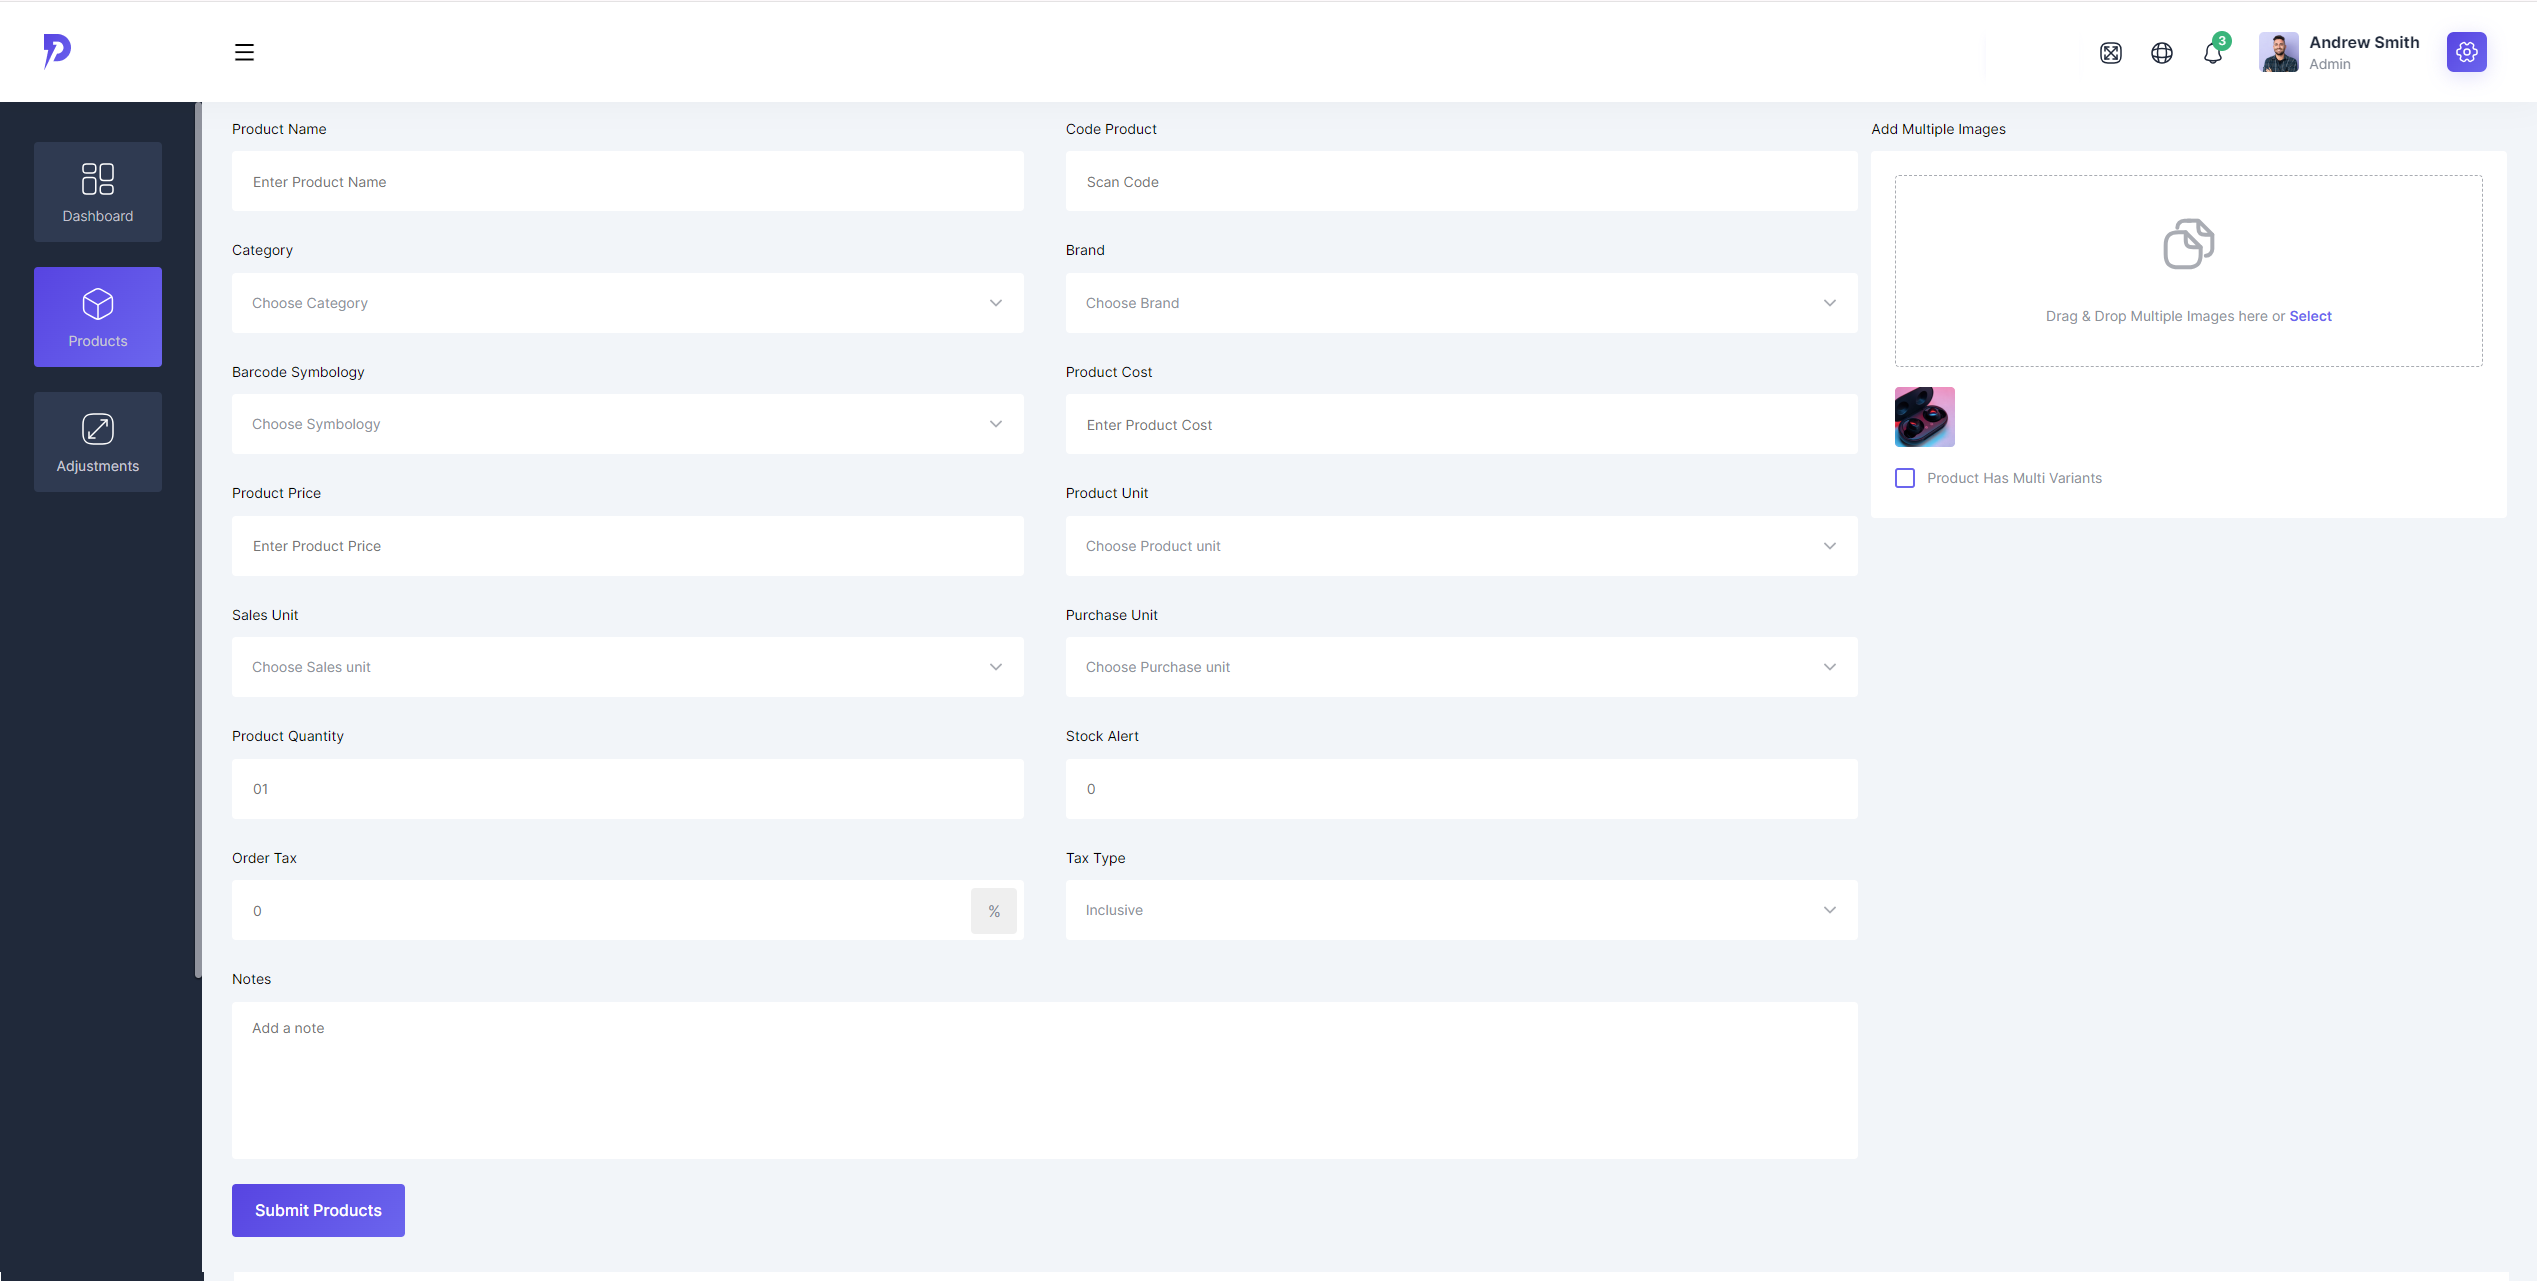
Task: Go to Dashboard in sidebar
Action: click(98, 192)
